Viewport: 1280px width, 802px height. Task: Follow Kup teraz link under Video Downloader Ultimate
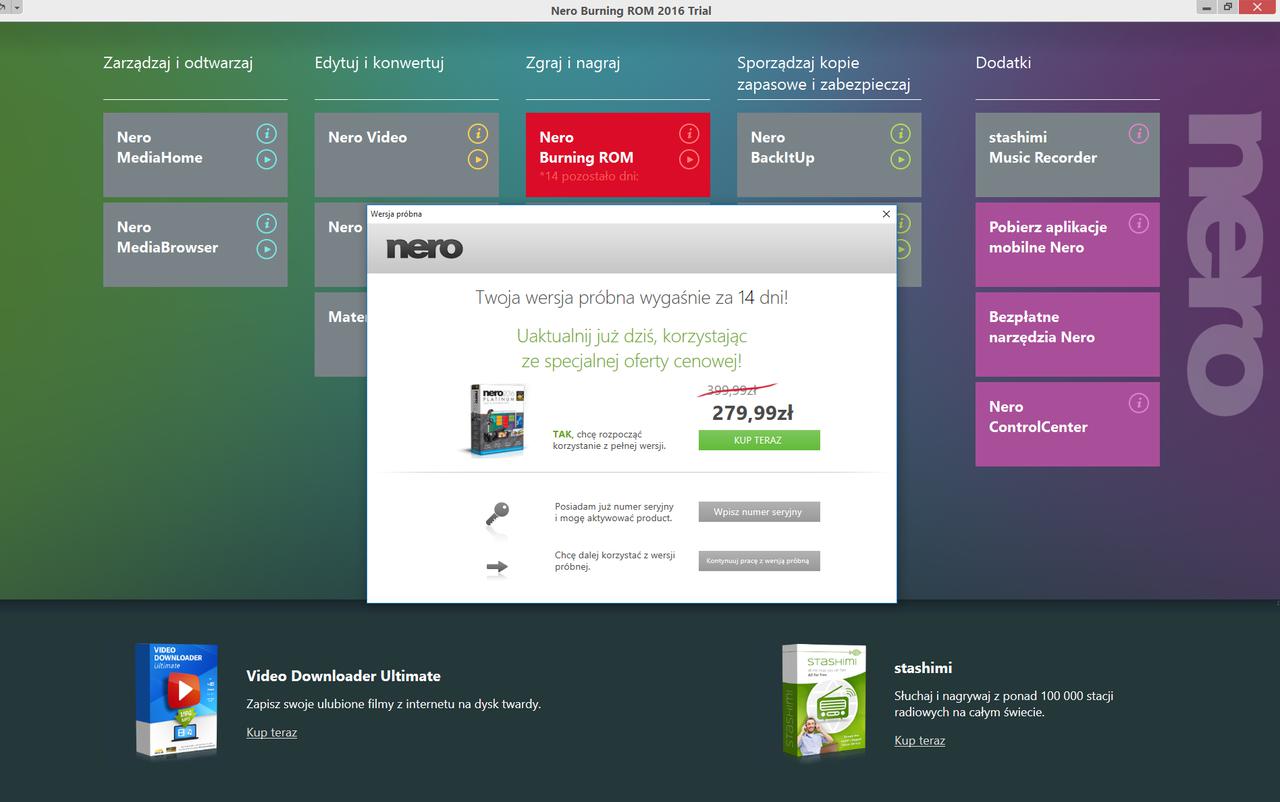click(272, 733)
